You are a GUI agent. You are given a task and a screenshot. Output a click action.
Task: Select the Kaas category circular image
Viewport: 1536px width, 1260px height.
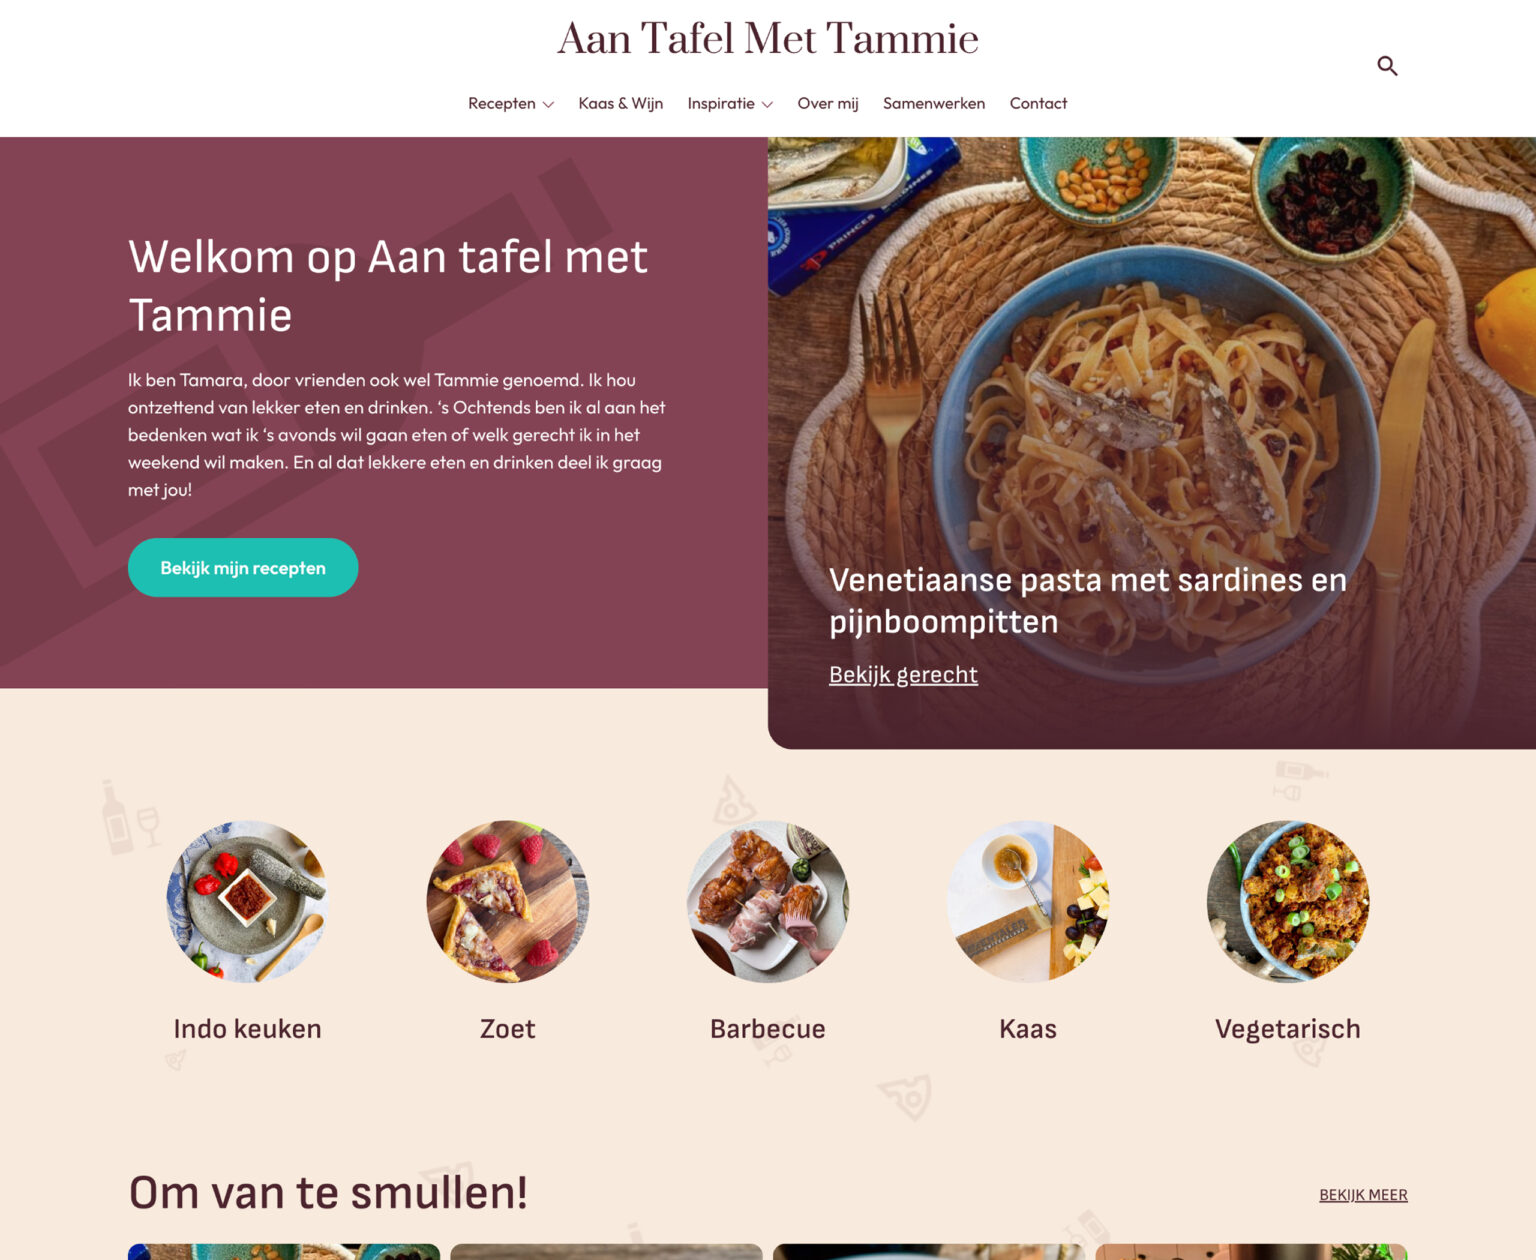(1027, 901)
